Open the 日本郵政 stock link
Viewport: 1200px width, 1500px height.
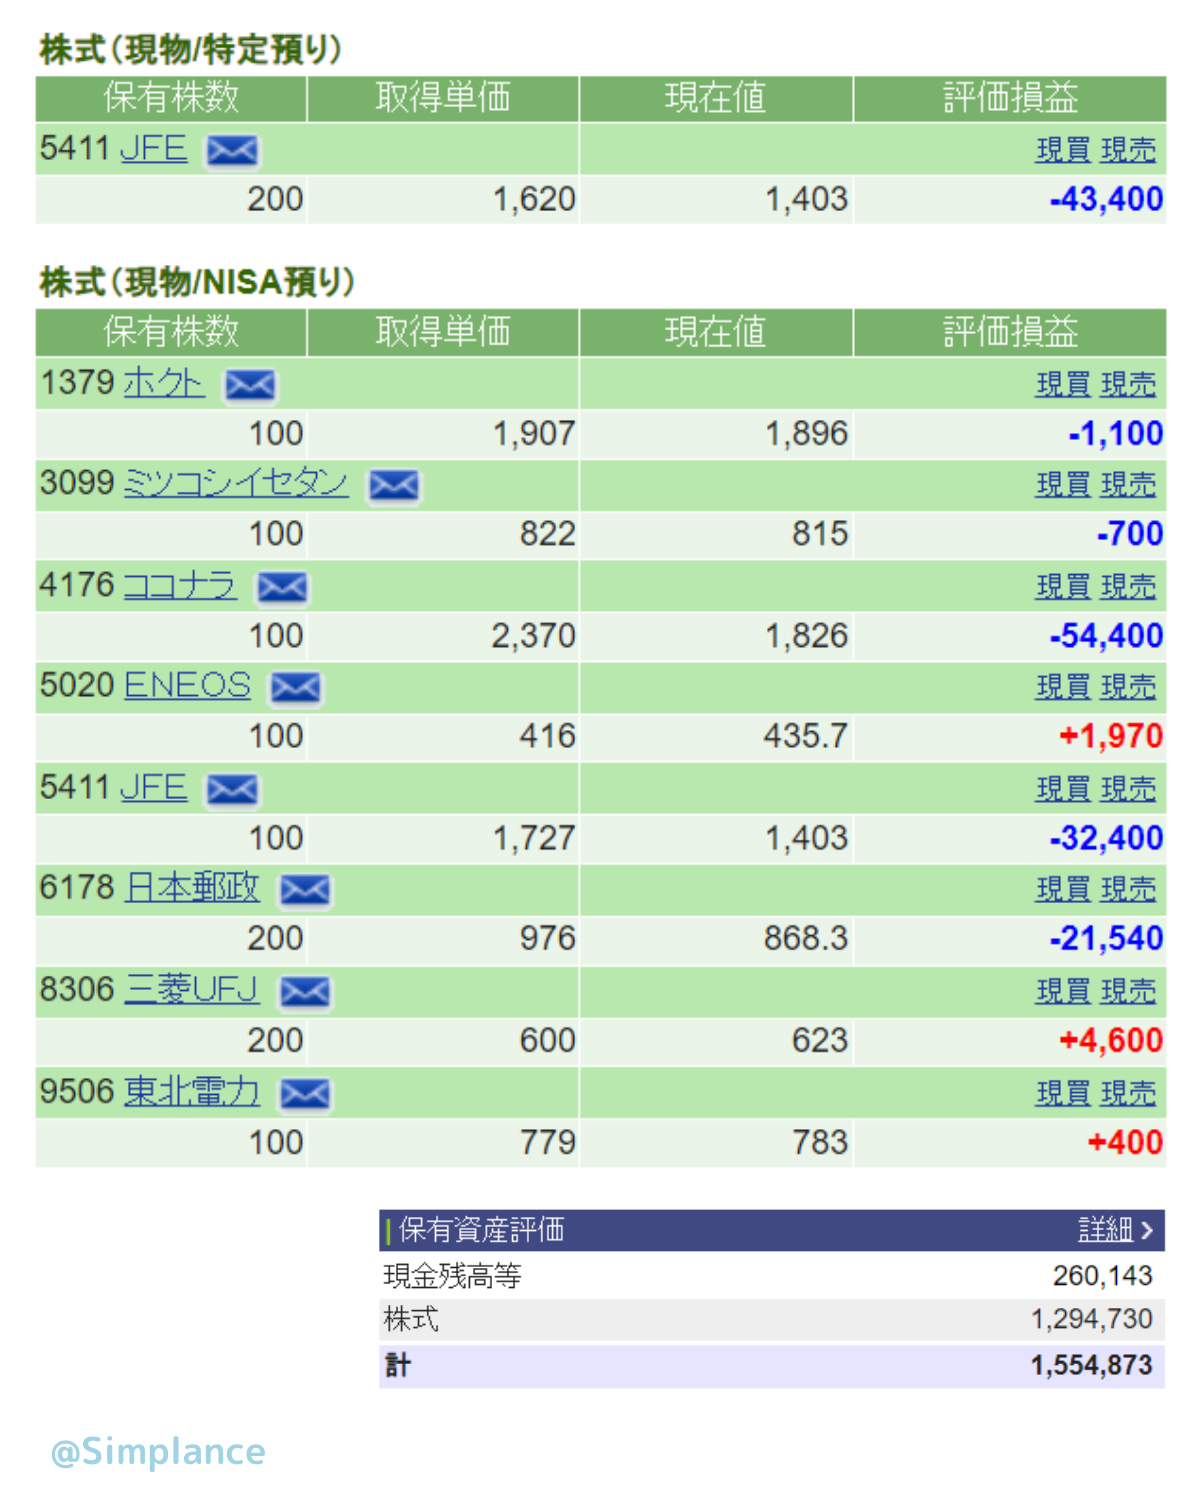192,888
